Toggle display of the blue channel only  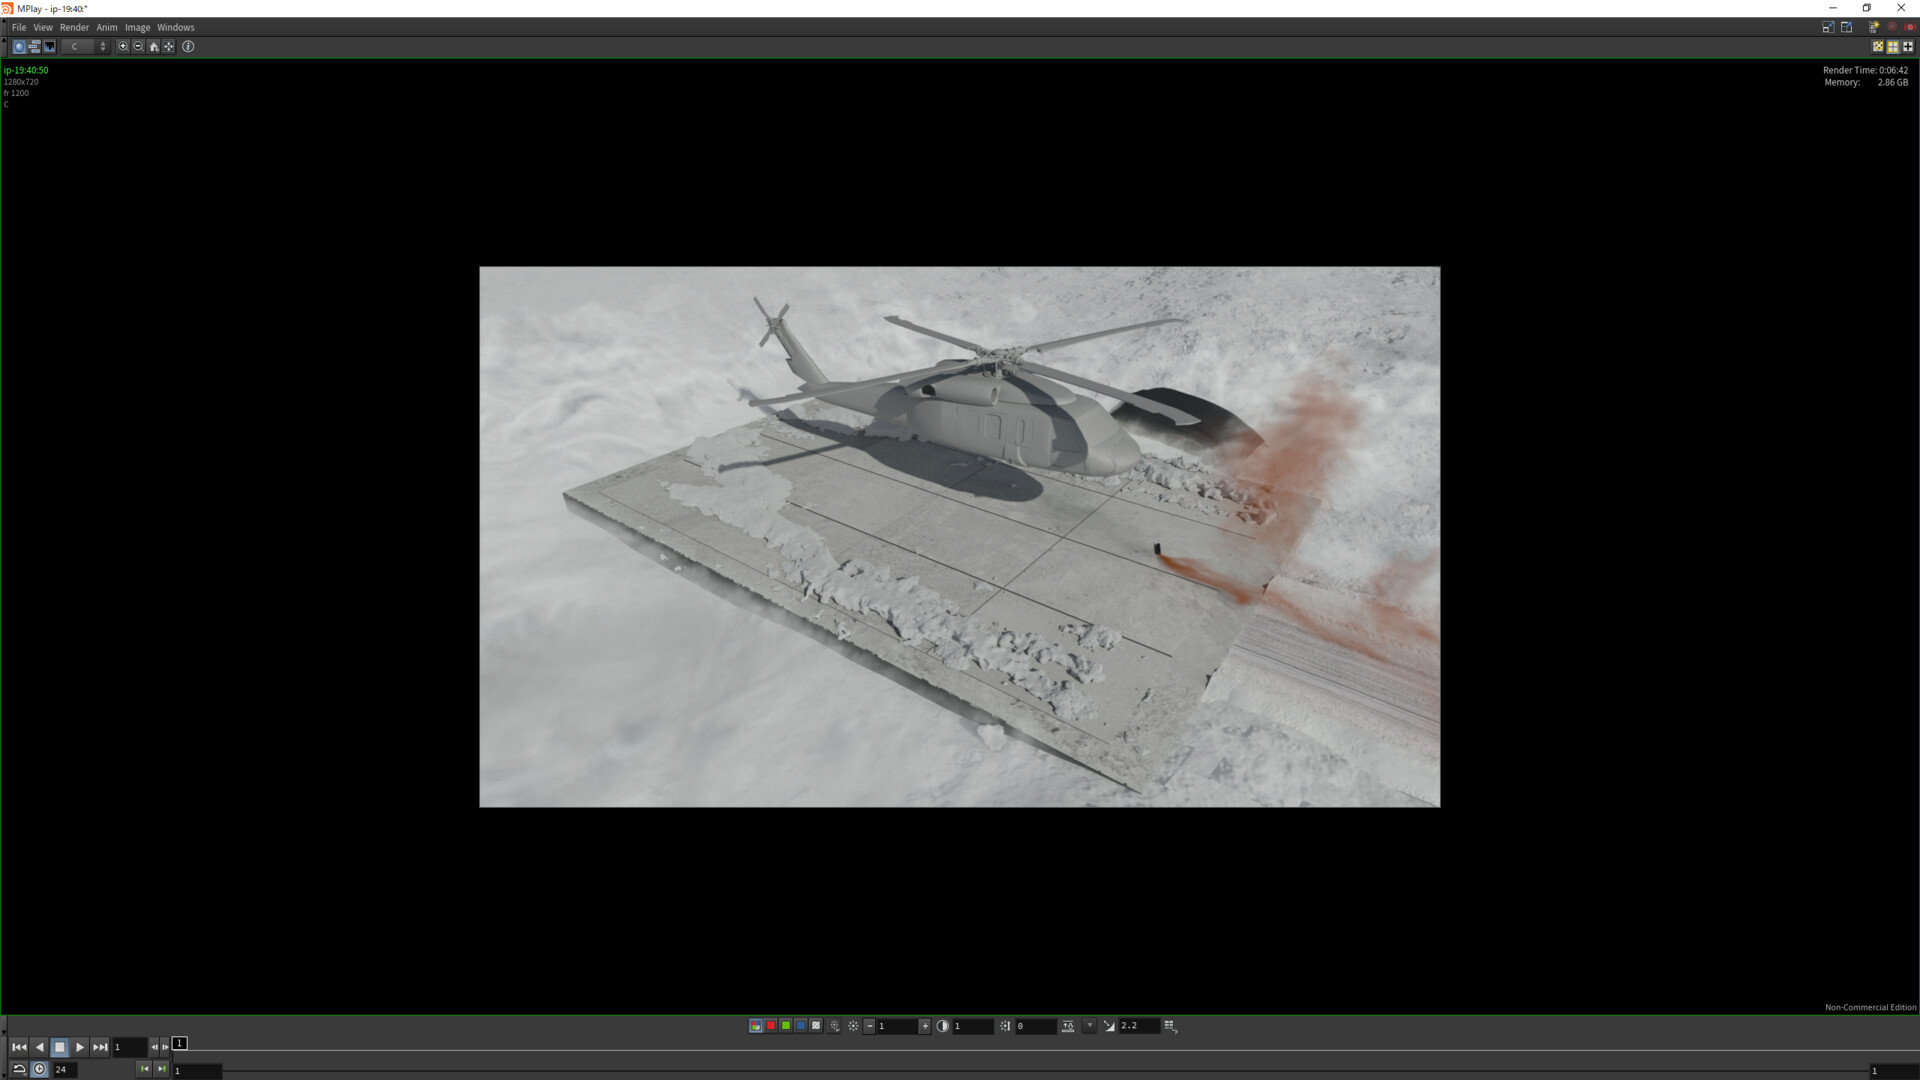[x=801, y=1026]
